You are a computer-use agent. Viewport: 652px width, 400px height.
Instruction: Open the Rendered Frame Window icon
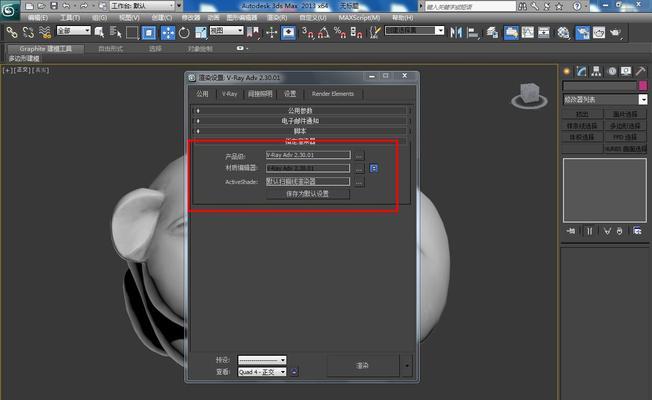click(x=599, y=32)
